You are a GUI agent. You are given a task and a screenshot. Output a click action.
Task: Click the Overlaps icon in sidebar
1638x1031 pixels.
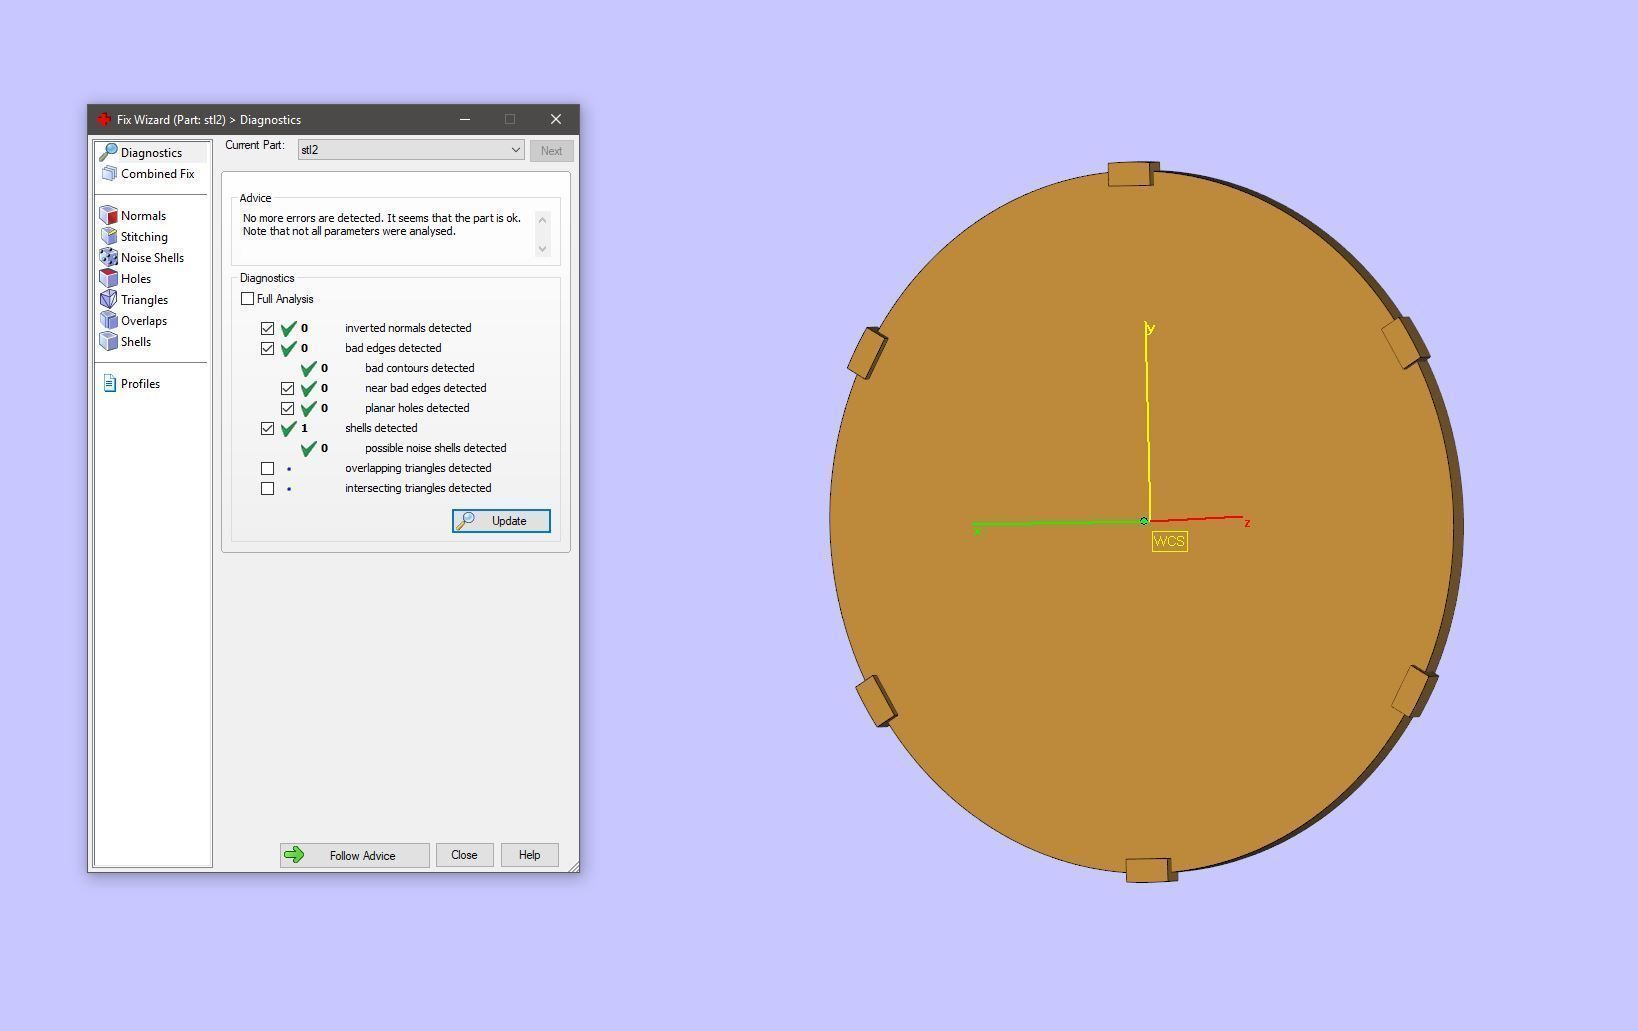point(108,320)
